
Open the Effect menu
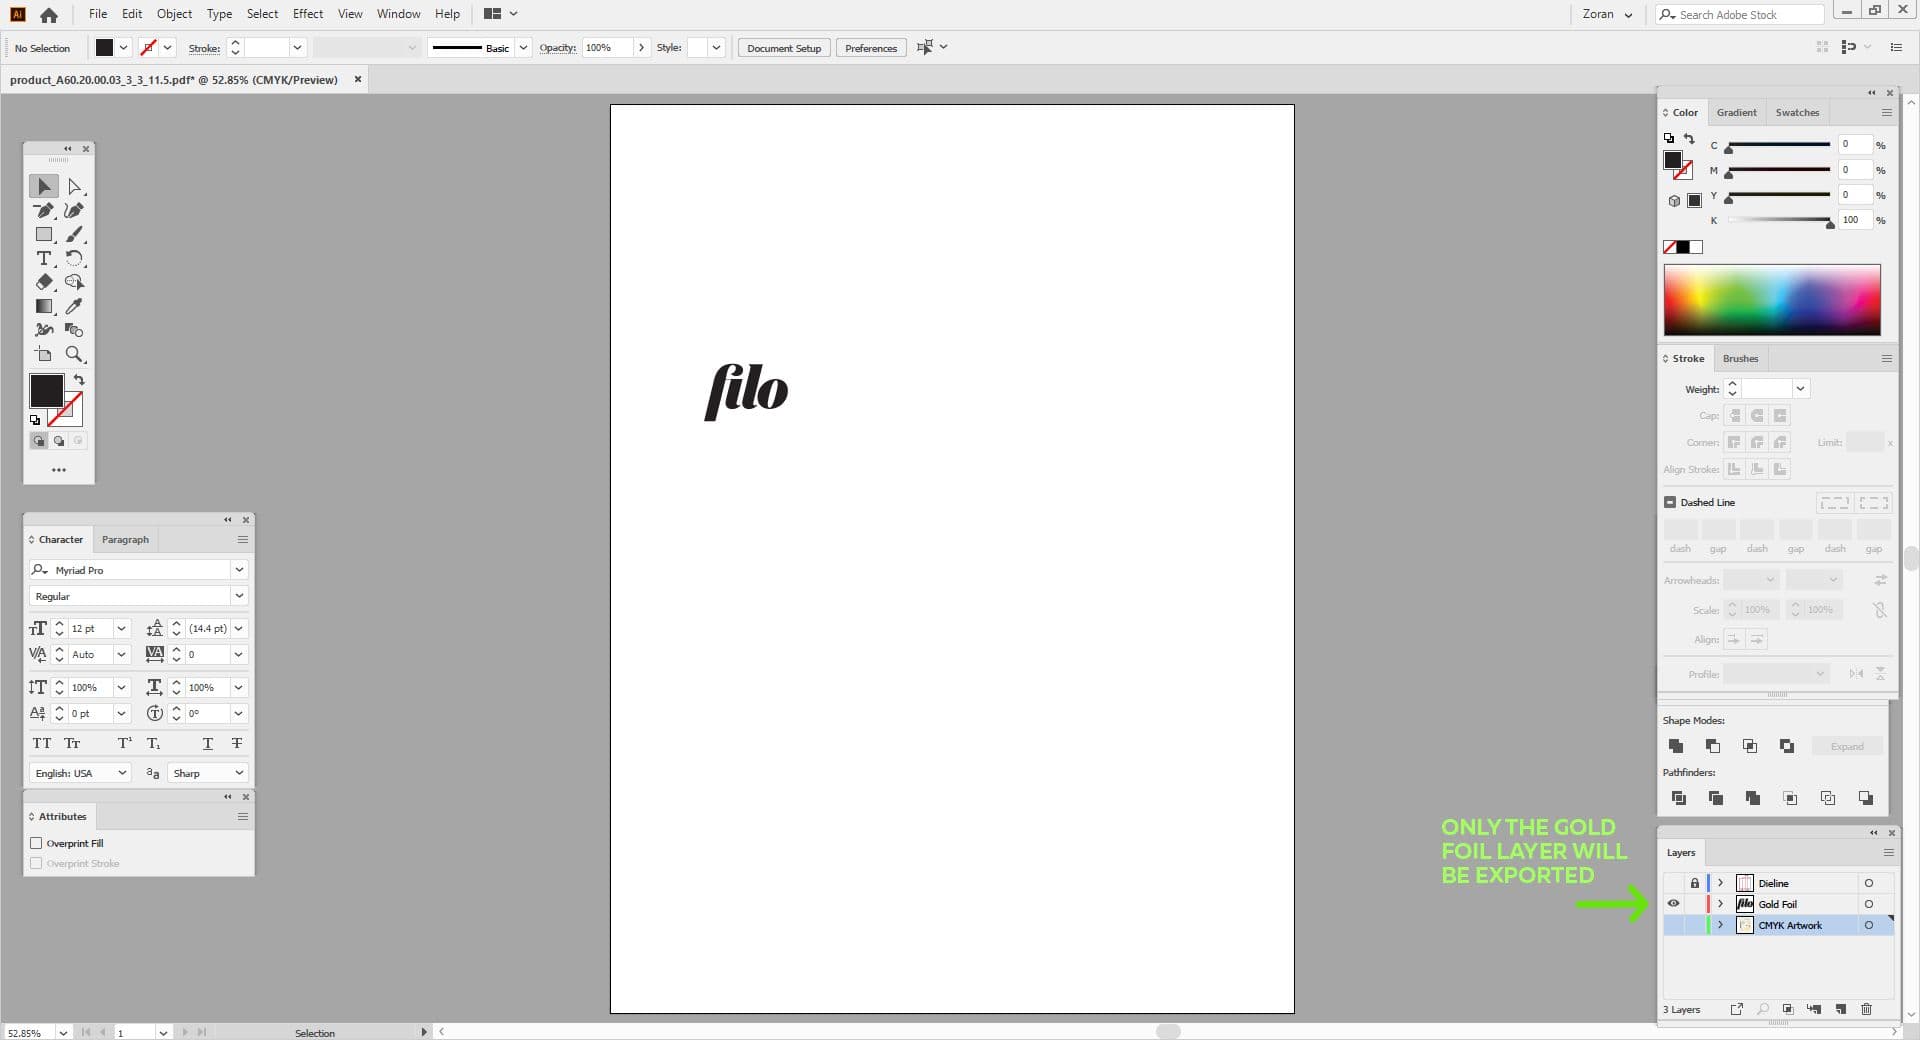coord(307,13)
